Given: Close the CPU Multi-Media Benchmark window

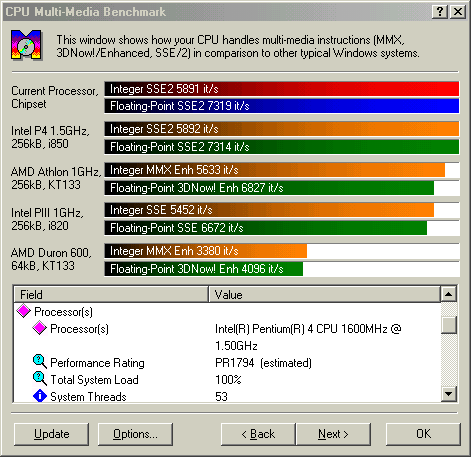Looking at the screenshot, I should [458, 12].
